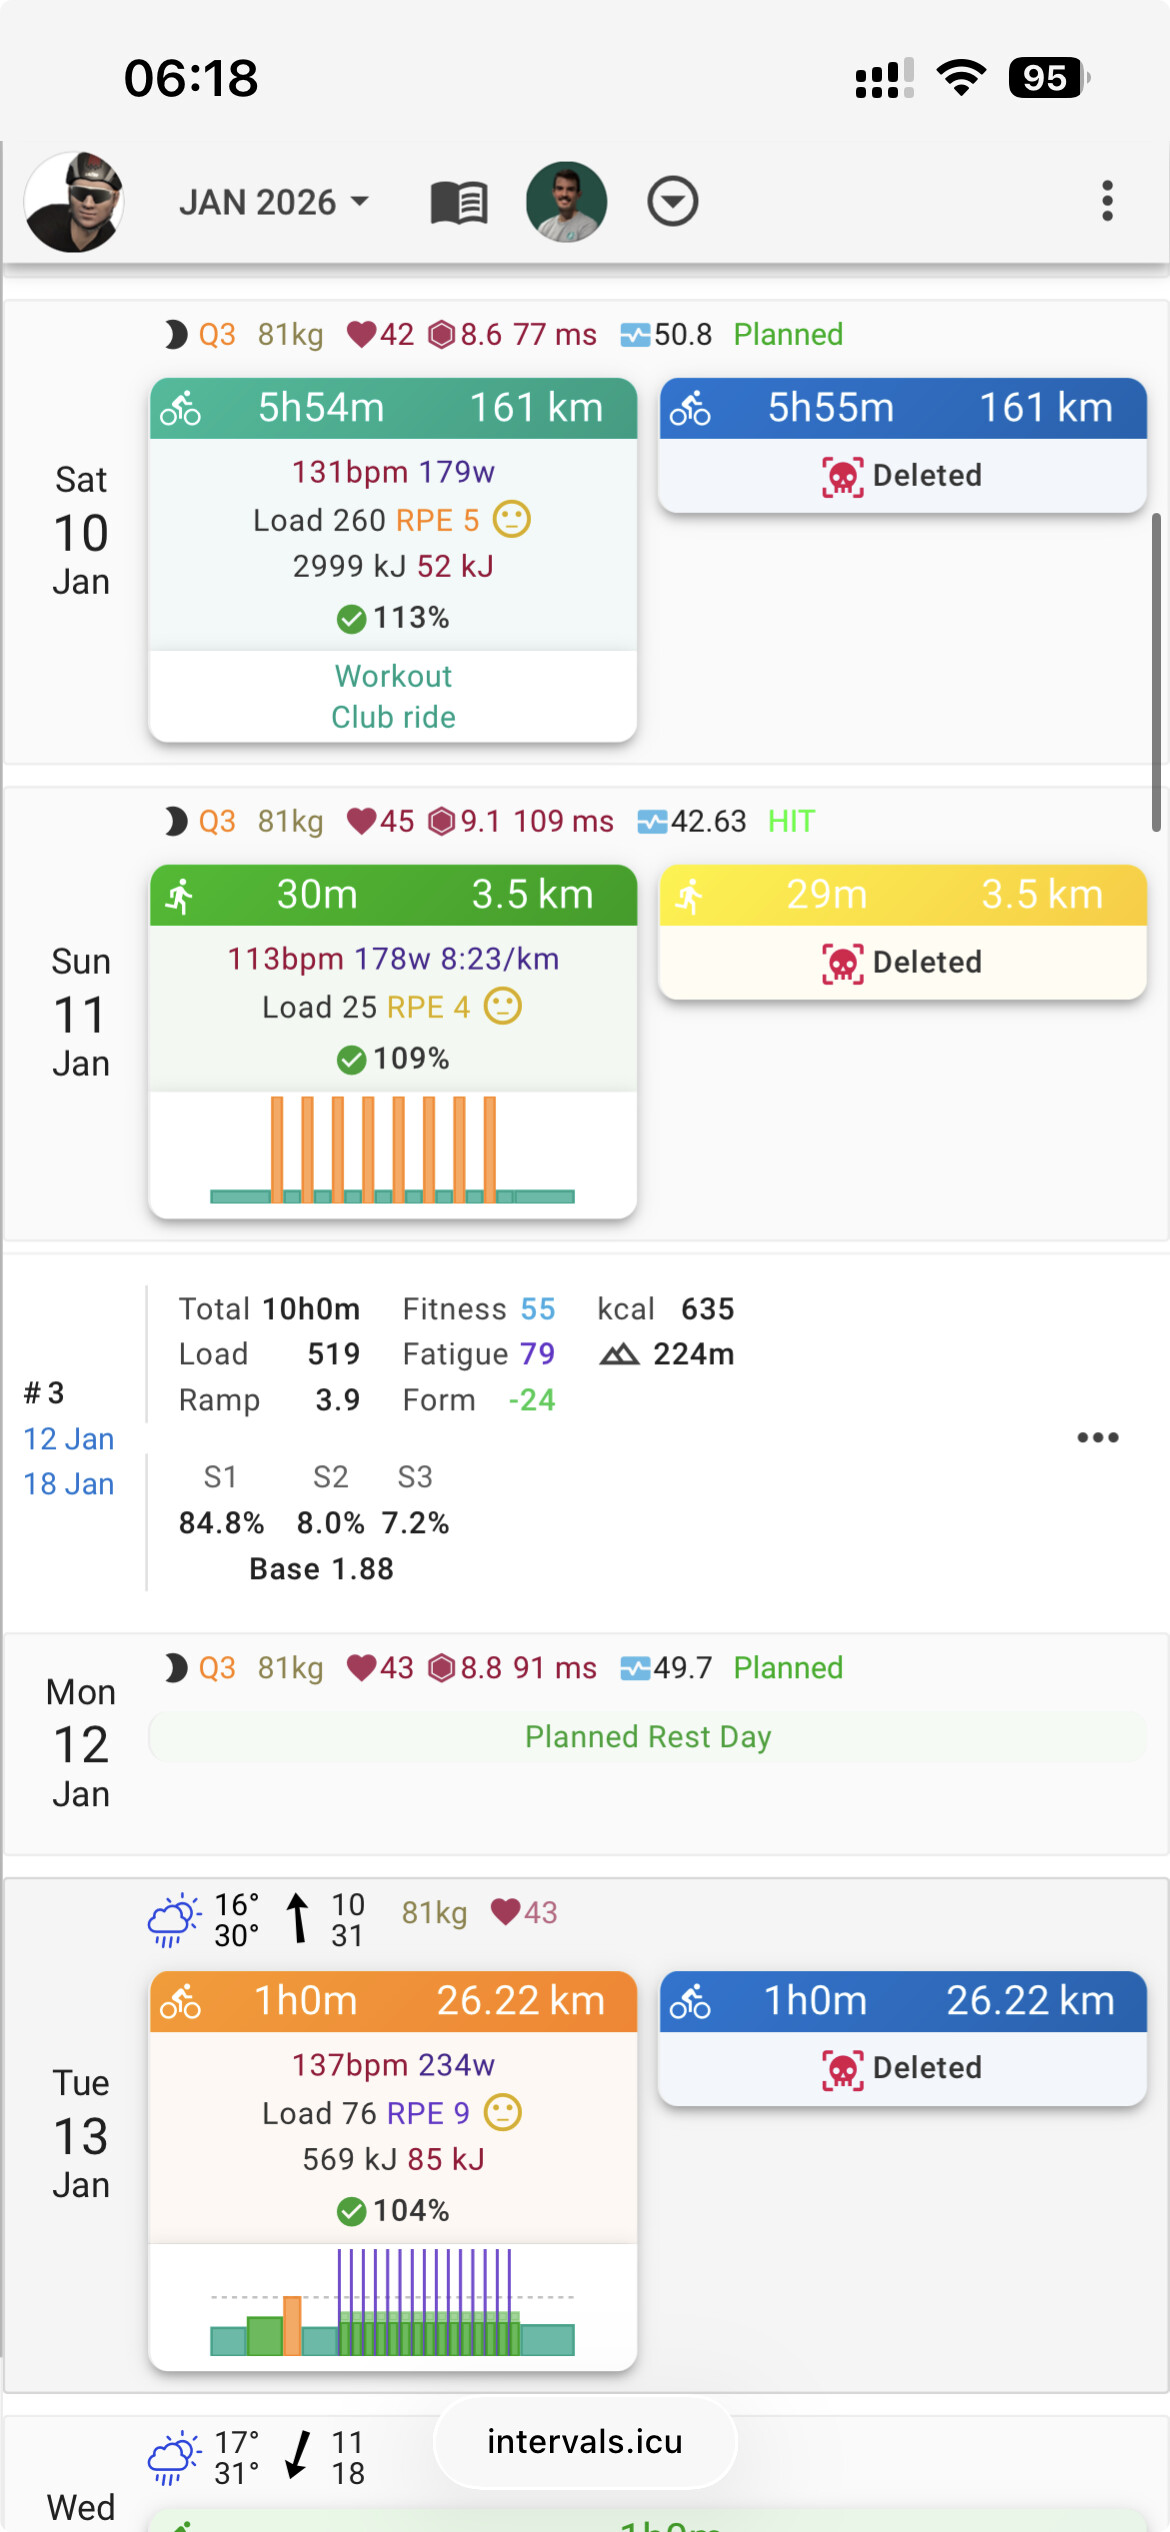Follow the 18 Jan week end link
The width and height of the screenshot is (1170, 2532).
pos(69,1484)
